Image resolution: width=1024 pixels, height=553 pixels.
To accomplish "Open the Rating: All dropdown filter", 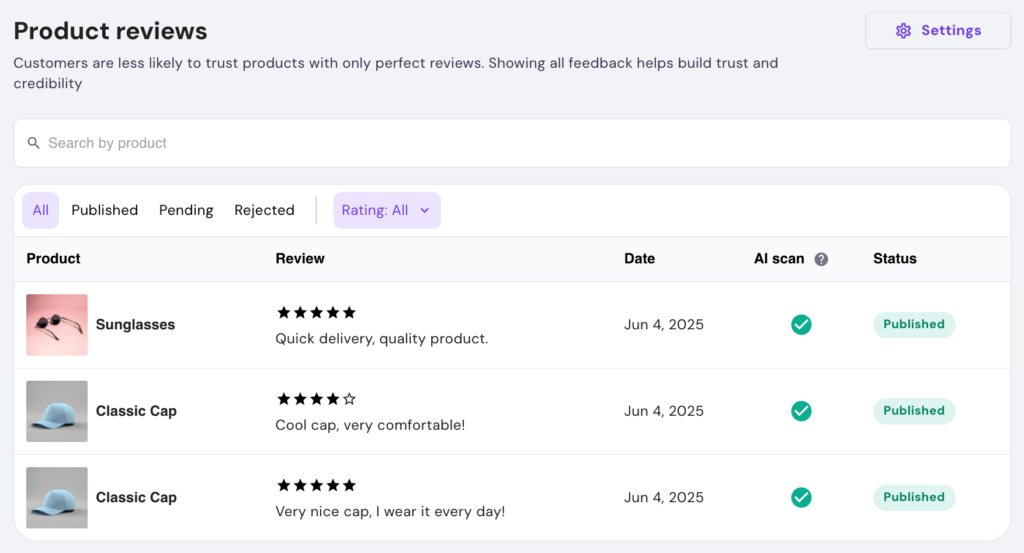I will pos(386,210).
